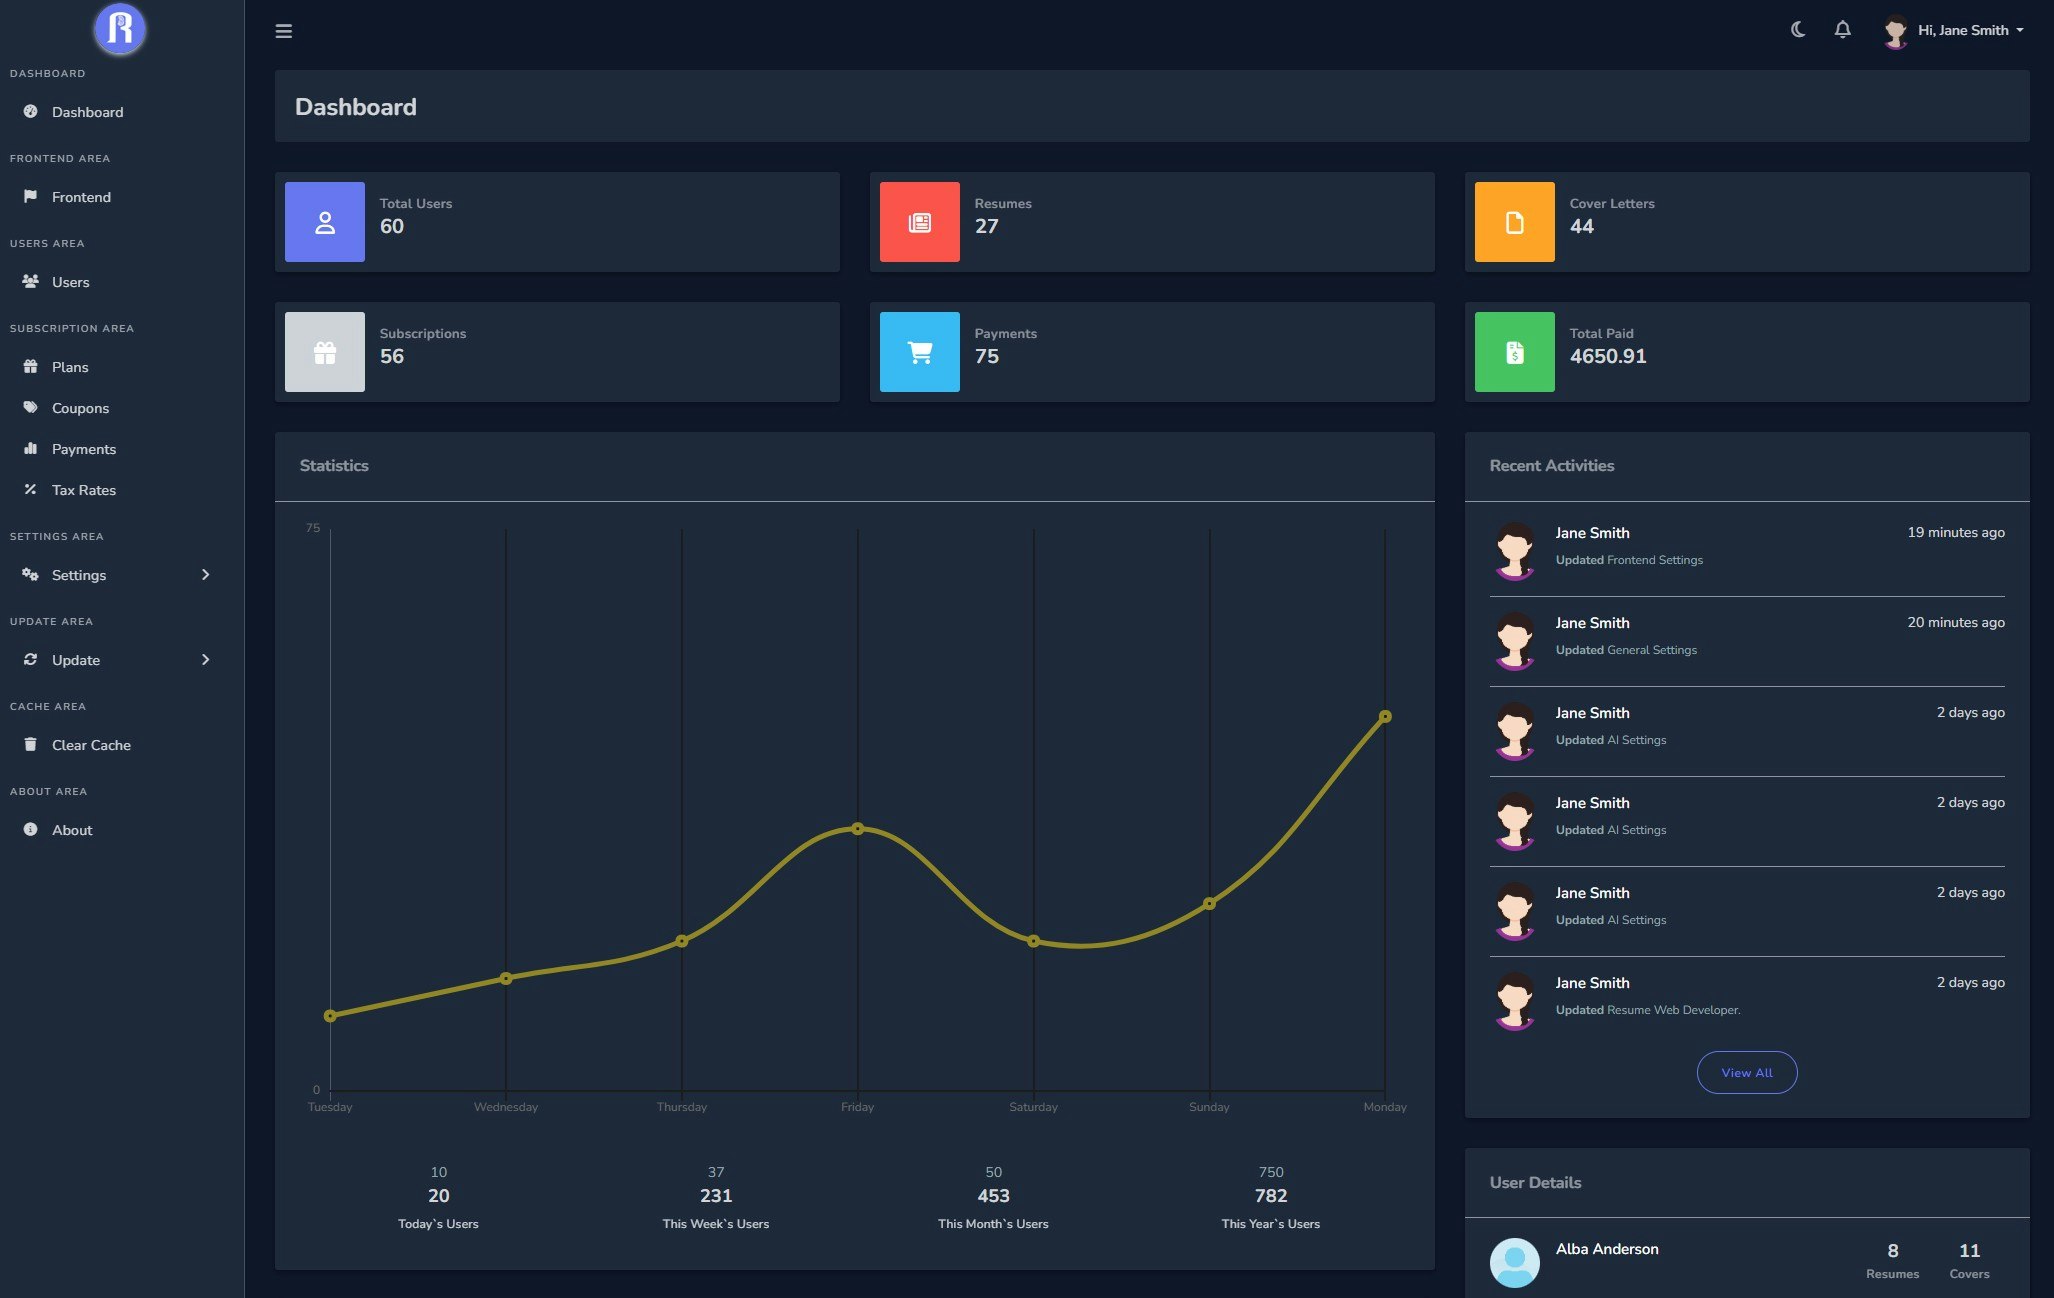This screenshot has height=1298, width=2054.
Task: Click Alba Anderson's profile thumbnail
Action: point(1514,1262)
